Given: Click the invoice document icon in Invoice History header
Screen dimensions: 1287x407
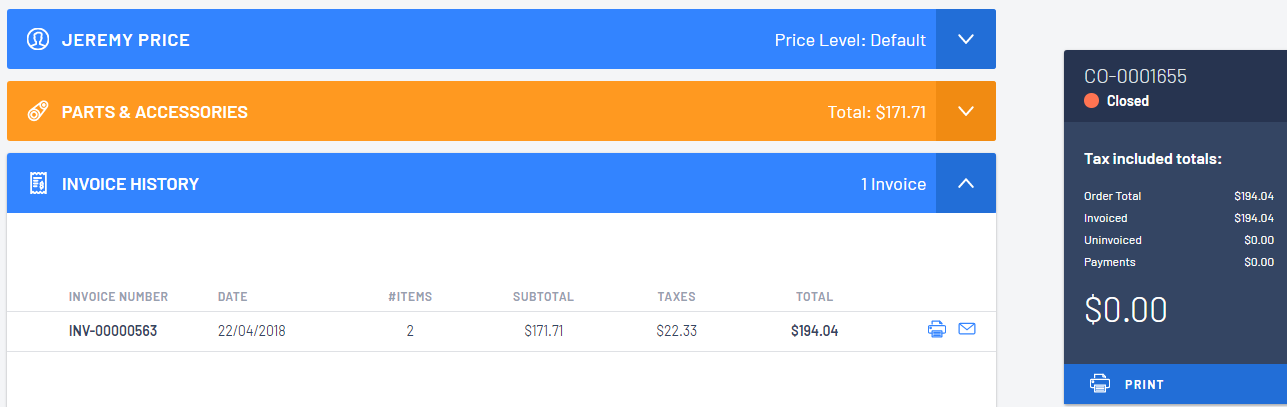Looking at the screenshot, I should click(x=38, y=184).
